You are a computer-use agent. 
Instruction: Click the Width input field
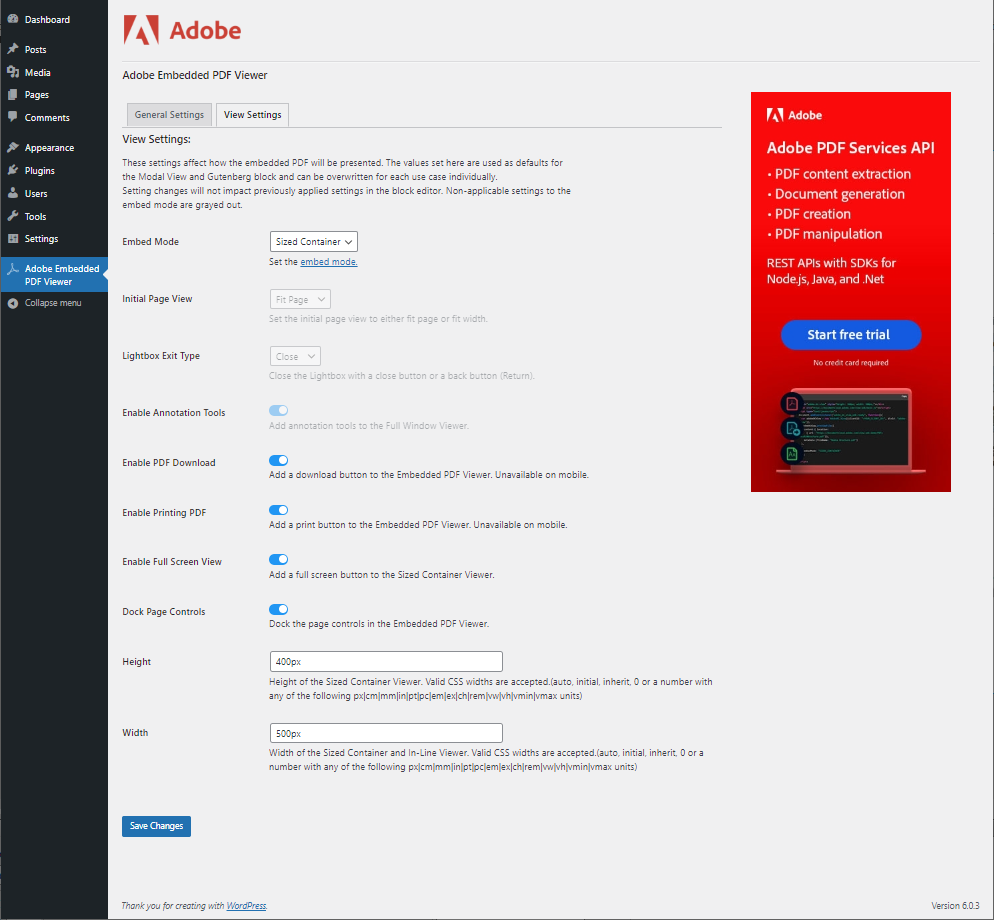coord(386,733)
